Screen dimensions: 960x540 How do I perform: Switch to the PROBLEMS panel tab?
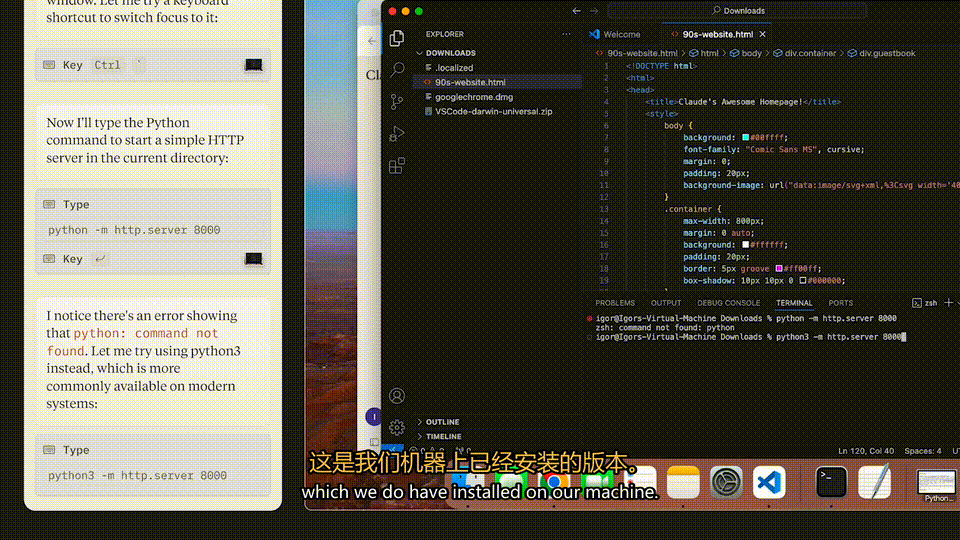[615, 303]
